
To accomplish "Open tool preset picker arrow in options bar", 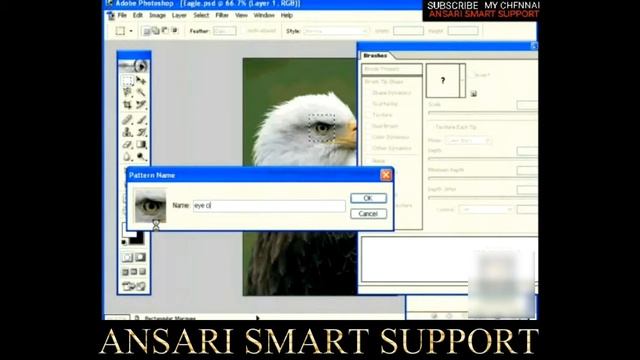I will click(131, 31).
